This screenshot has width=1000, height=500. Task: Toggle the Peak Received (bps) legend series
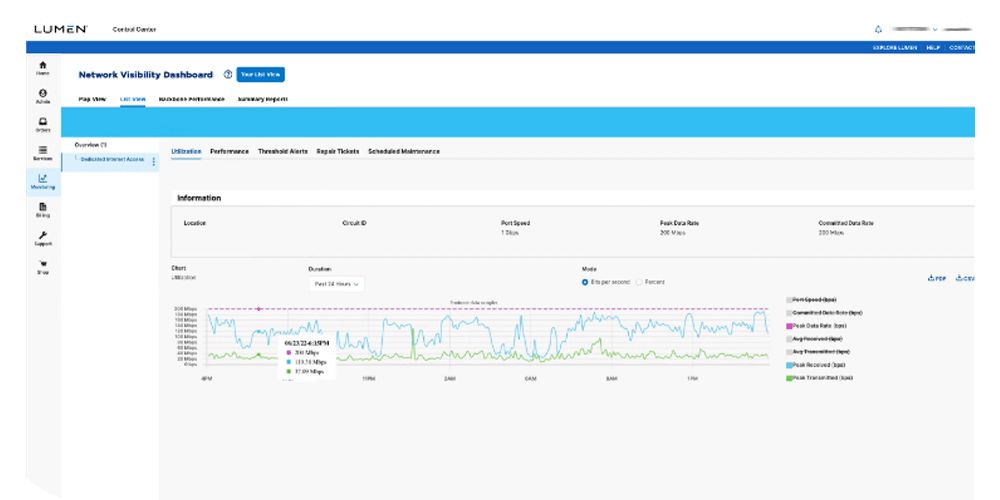816,365
